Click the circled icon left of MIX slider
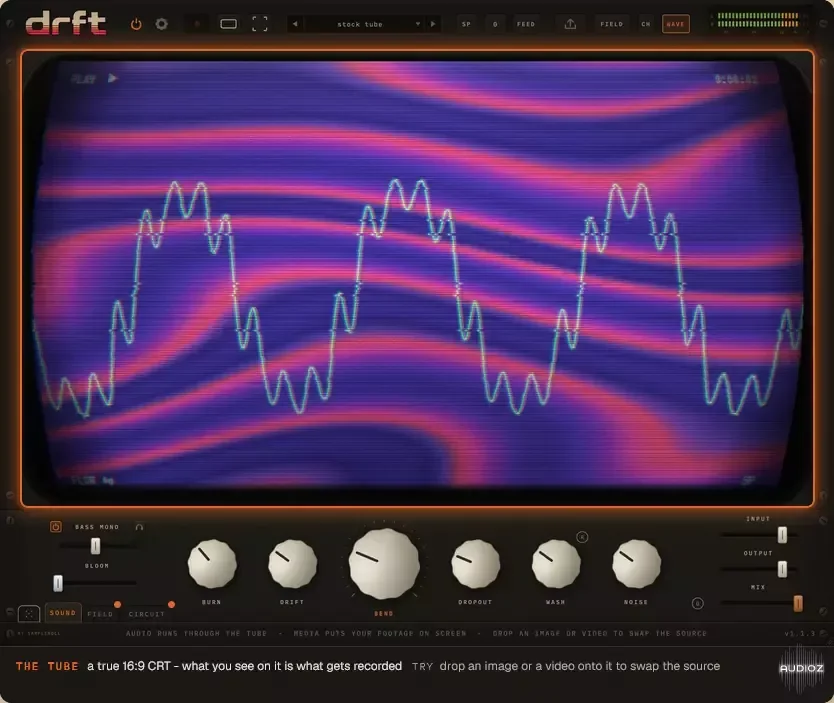 pos(697,604)
